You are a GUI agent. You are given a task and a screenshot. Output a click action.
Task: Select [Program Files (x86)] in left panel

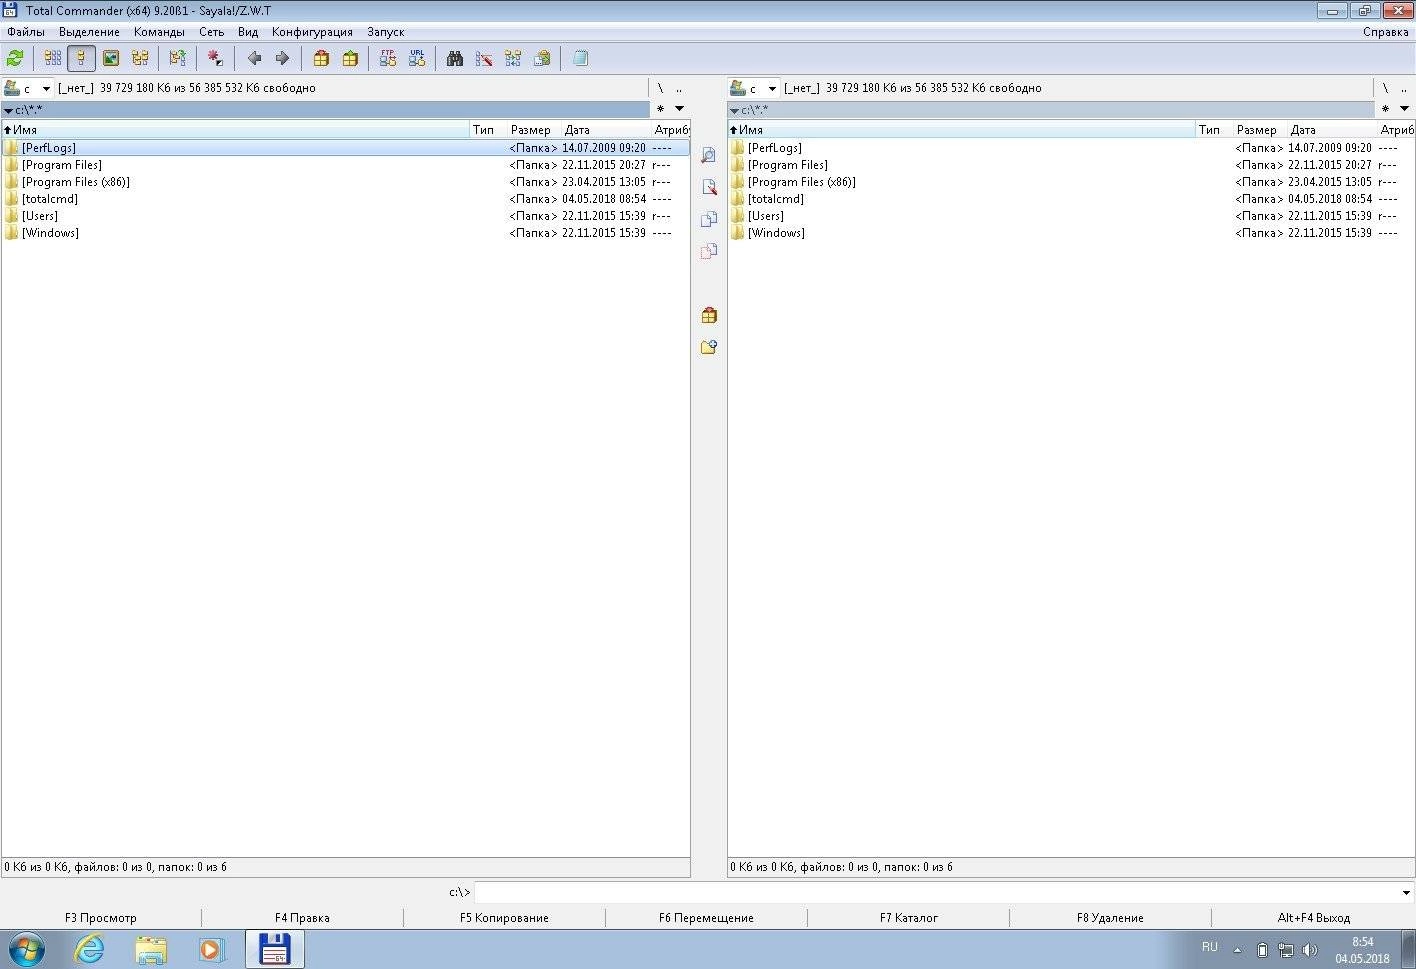[345, 182]
